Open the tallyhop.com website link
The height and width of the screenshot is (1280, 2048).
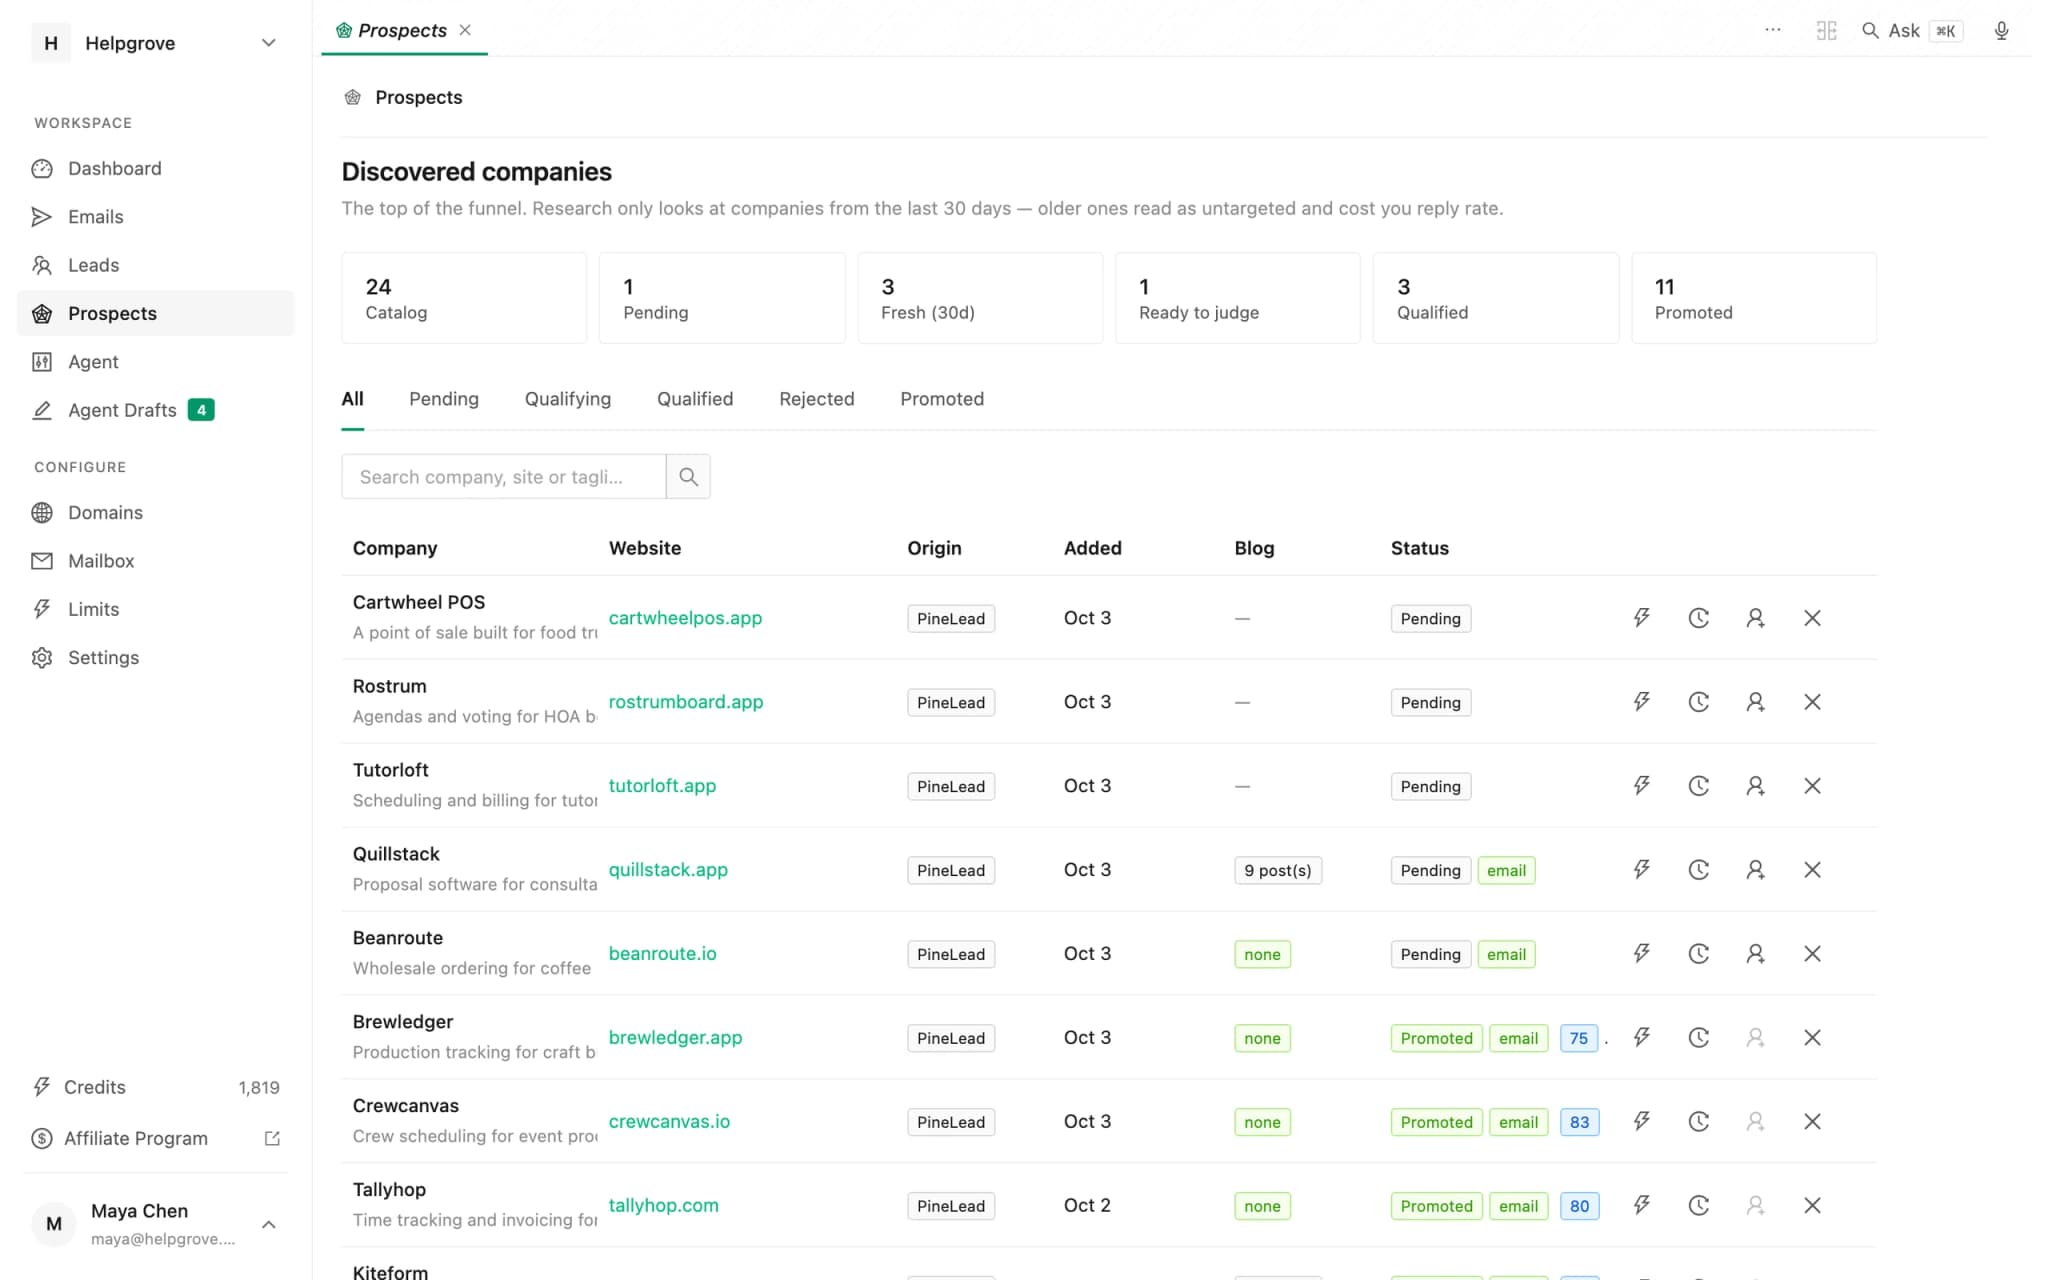pos(664,1206)
